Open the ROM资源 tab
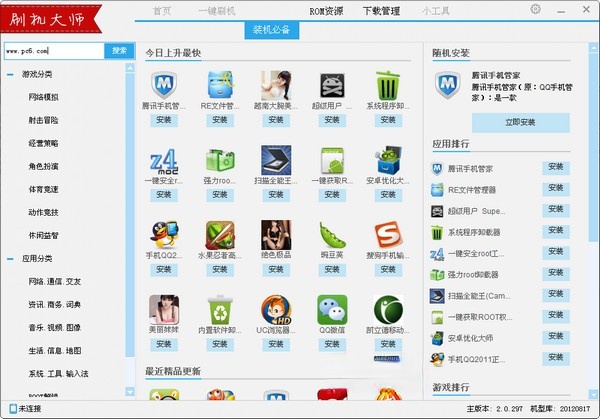This screenshot has height=419, width=600. pos(326,11)
